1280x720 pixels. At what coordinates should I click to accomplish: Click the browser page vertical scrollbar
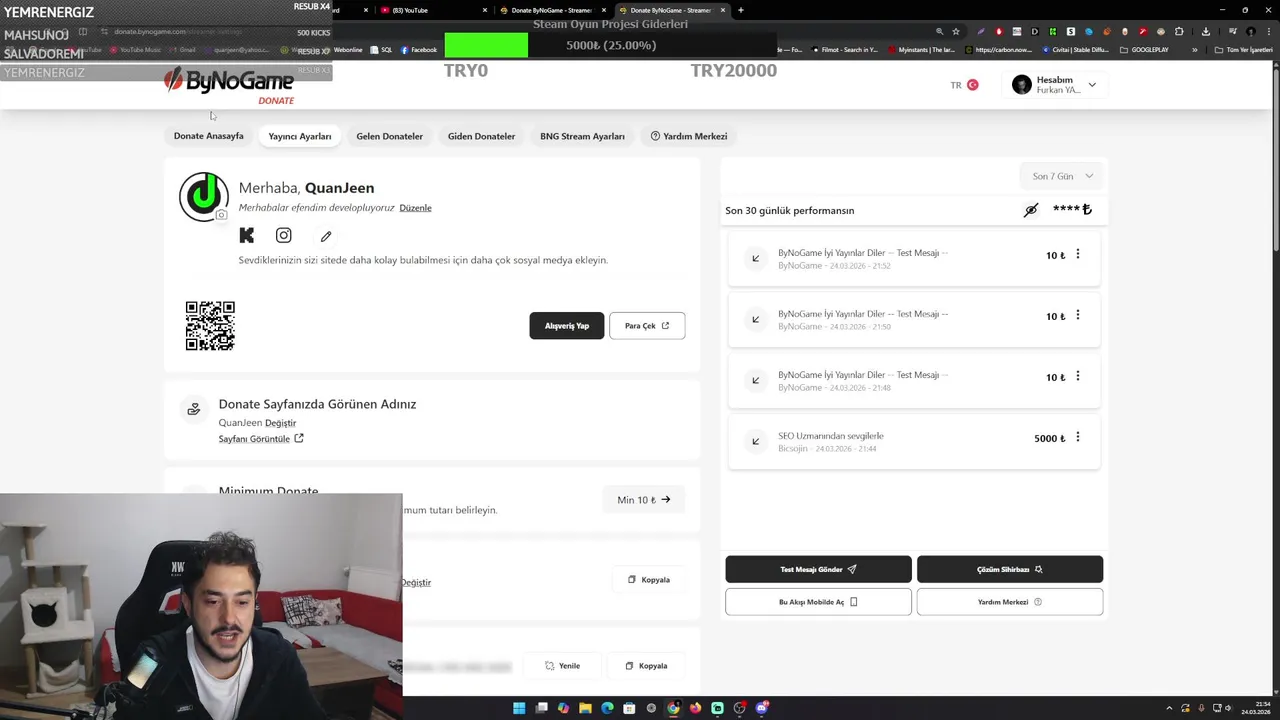(x=1275, y=160)
